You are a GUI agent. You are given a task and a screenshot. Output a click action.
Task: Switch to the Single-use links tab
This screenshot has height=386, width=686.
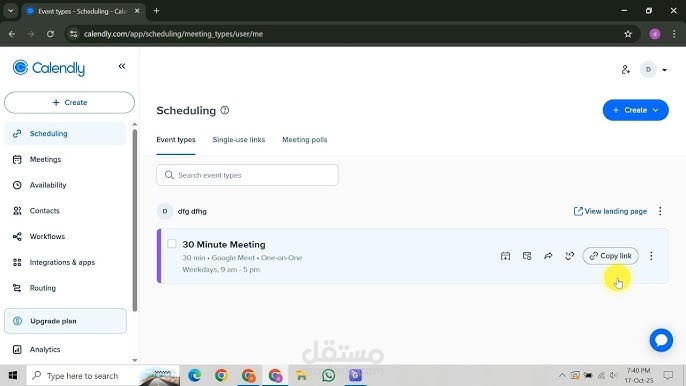pyautogui.click(x=238, y=140)
